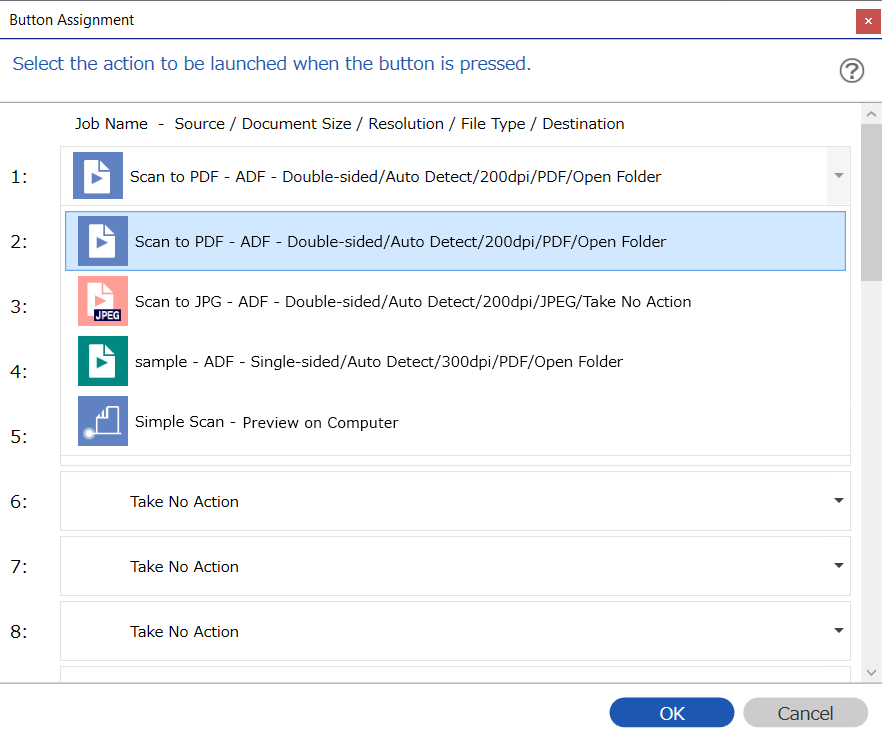This screenshot has width=882, height=741.
Task: Open the help question mark icon
Action: (x=852, y=71)
